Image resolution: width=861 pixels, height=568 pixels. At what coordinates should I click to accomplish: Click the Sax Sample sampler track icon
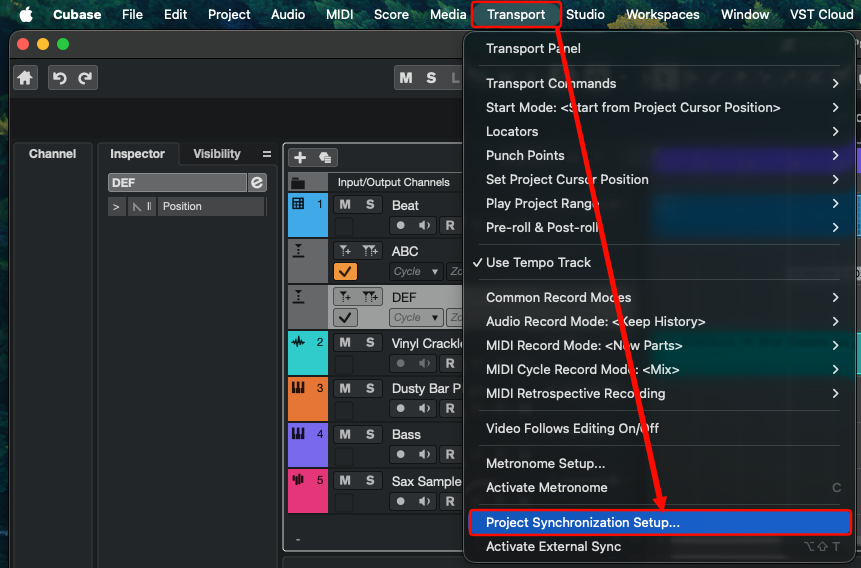tap(298, 480)
